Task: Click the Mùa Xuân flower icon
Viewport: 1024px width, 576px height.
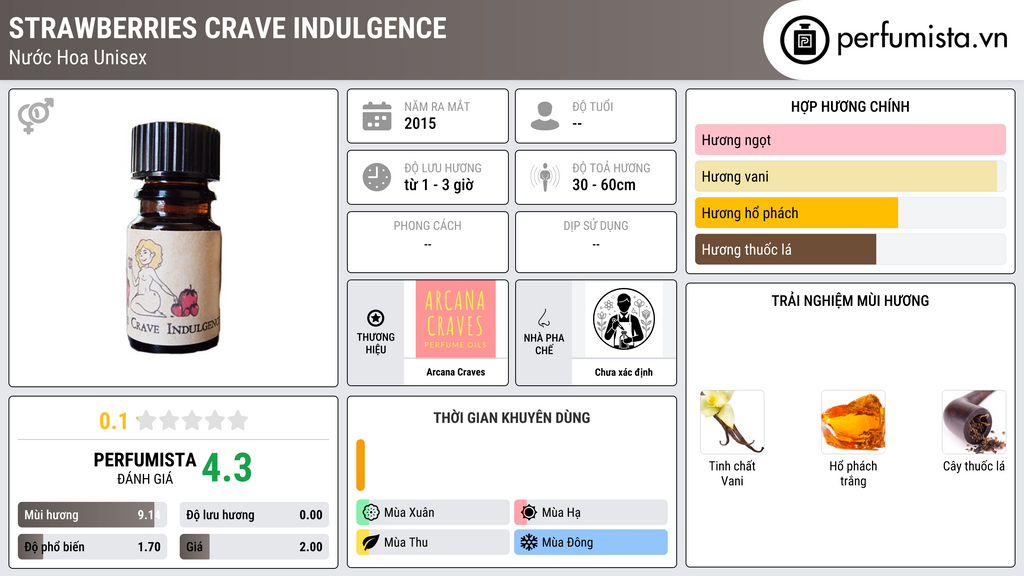Action: tap(371, 513)
